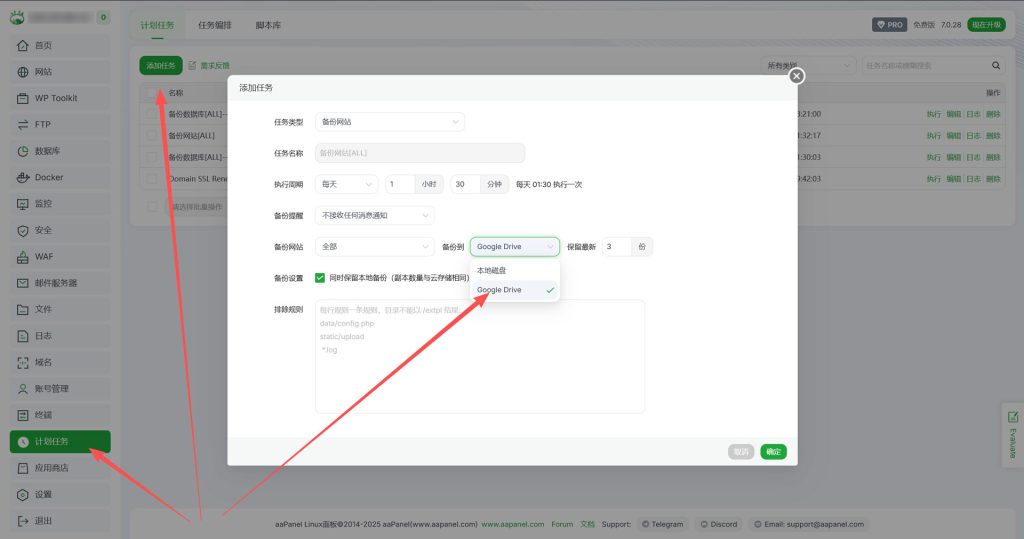Check the first task row checkbox
The image size is (1024, 539).
152,114
